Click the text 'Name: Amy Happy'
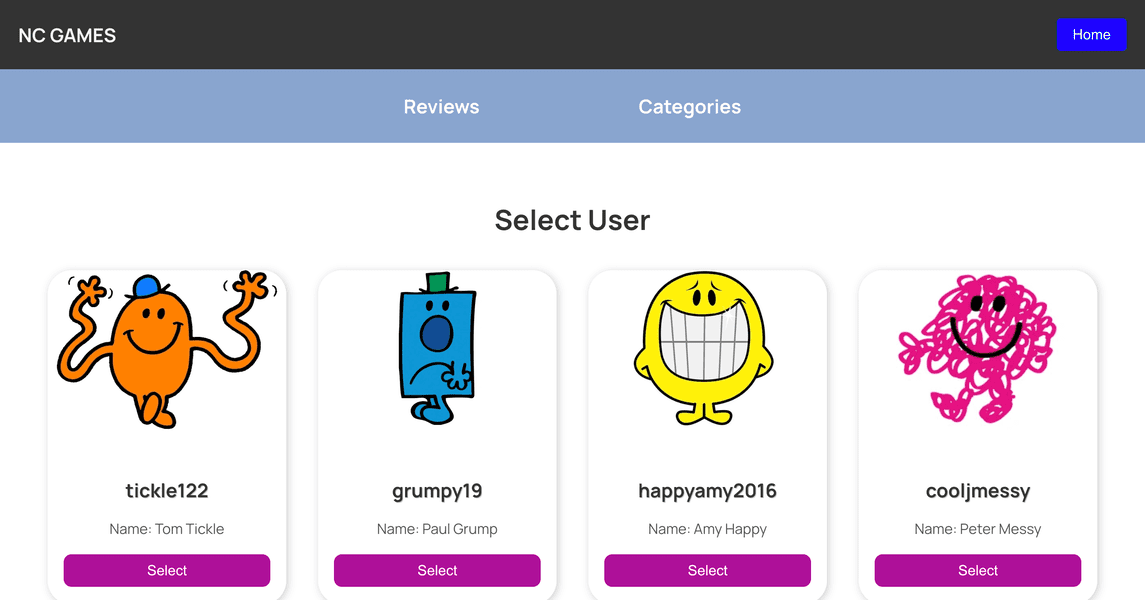This screenshot has width=1145, height=600. tap(707, 528)
